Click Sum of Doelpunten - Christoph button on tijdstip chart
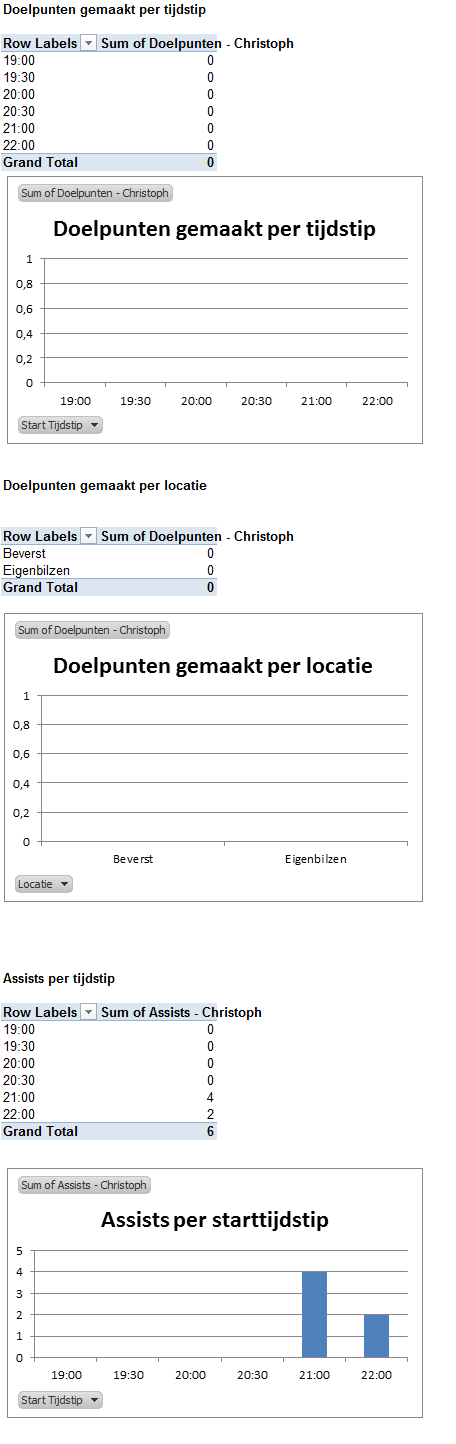456x1444 pixels. [94, 193]
